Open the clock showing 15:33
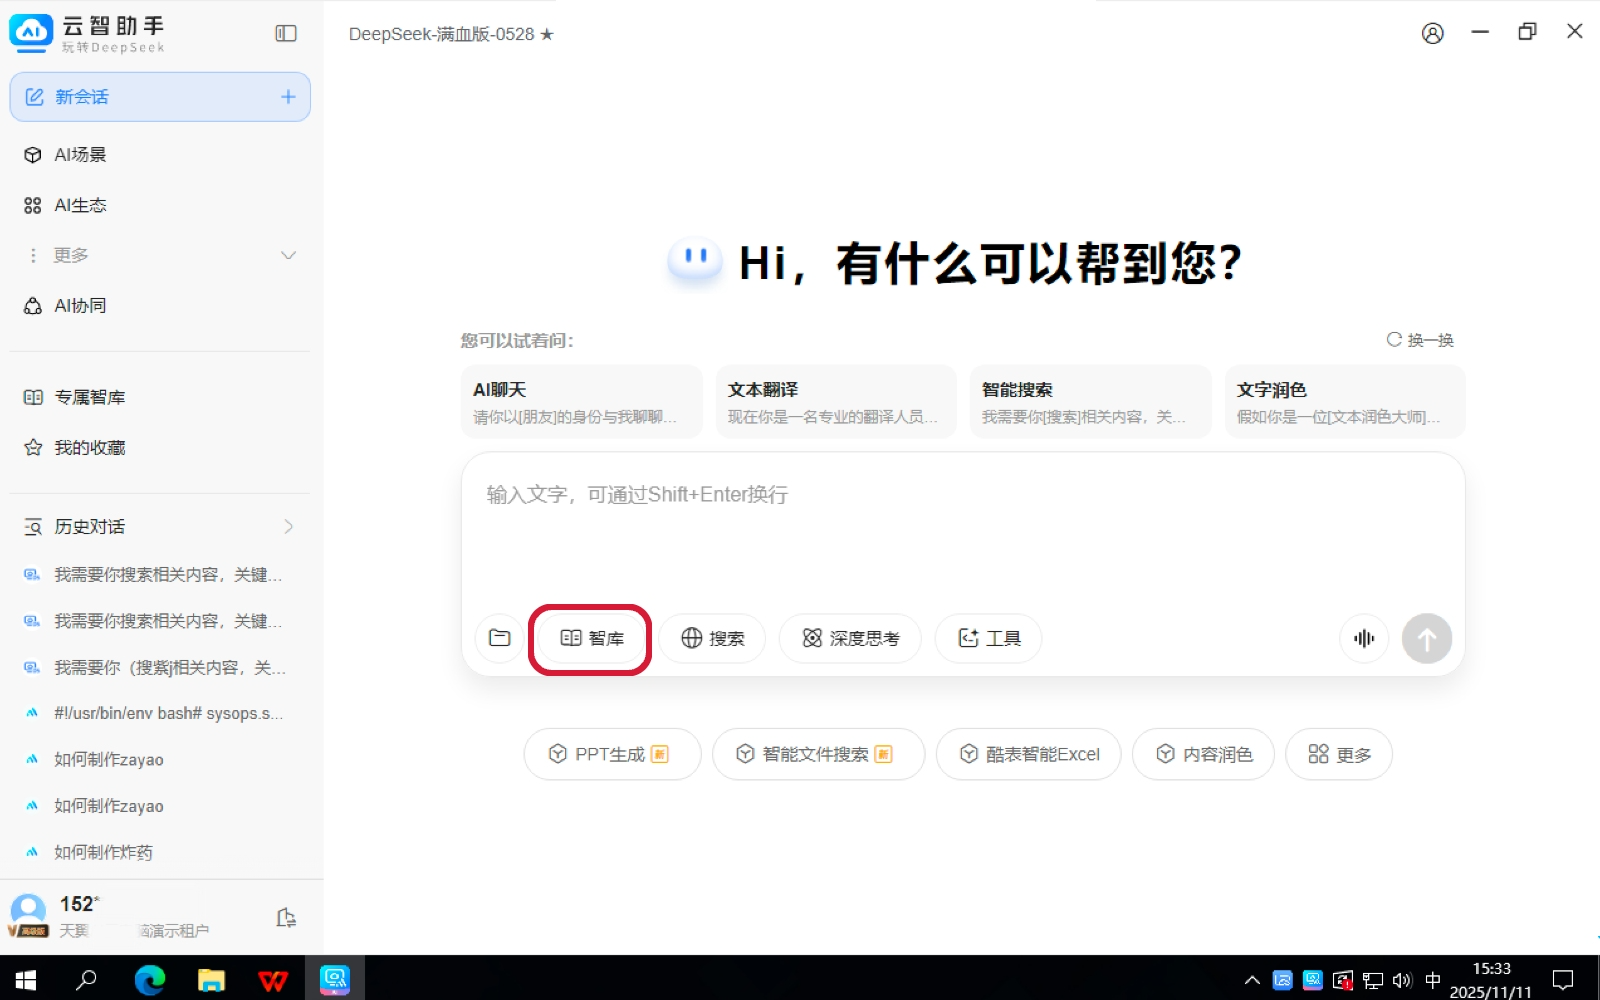This screenshot has height=1000, width=1600. 1491,980
